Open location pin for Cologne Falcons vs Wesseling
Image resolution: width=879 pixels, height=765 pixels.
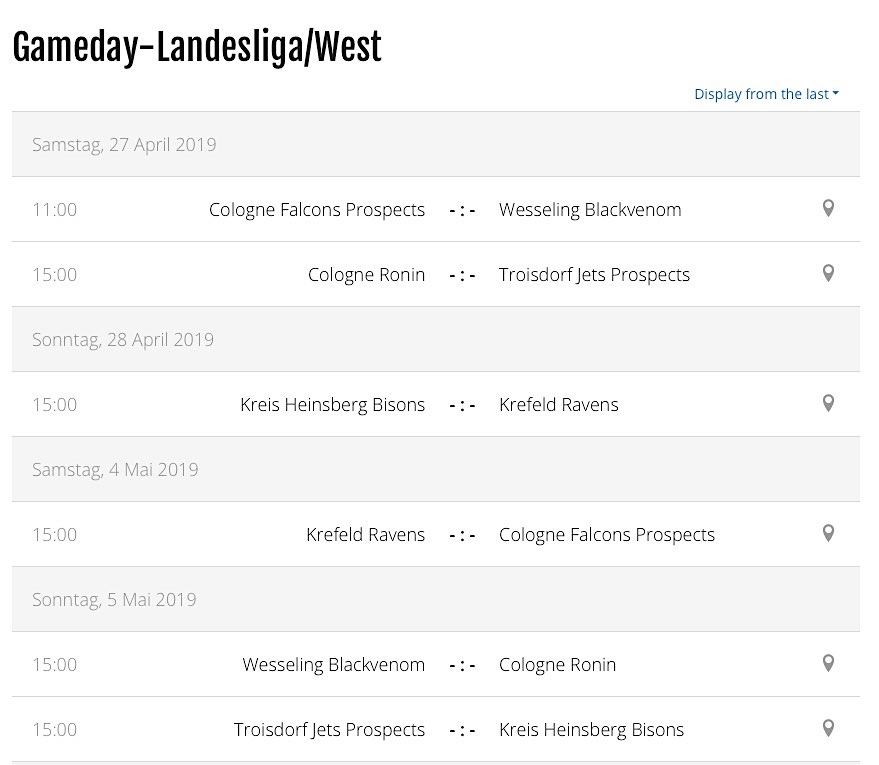828,208
